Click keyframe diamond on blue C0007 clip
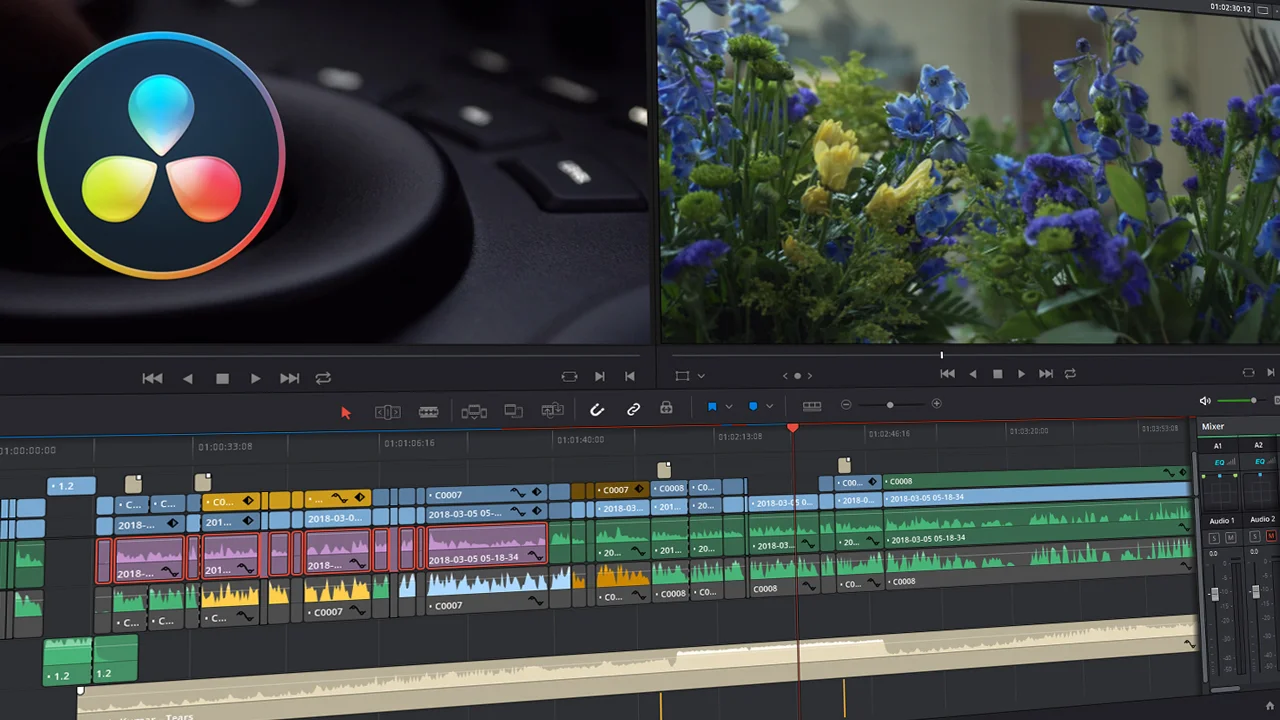This screenshot has width=1280, height=720. click(537, 494)
